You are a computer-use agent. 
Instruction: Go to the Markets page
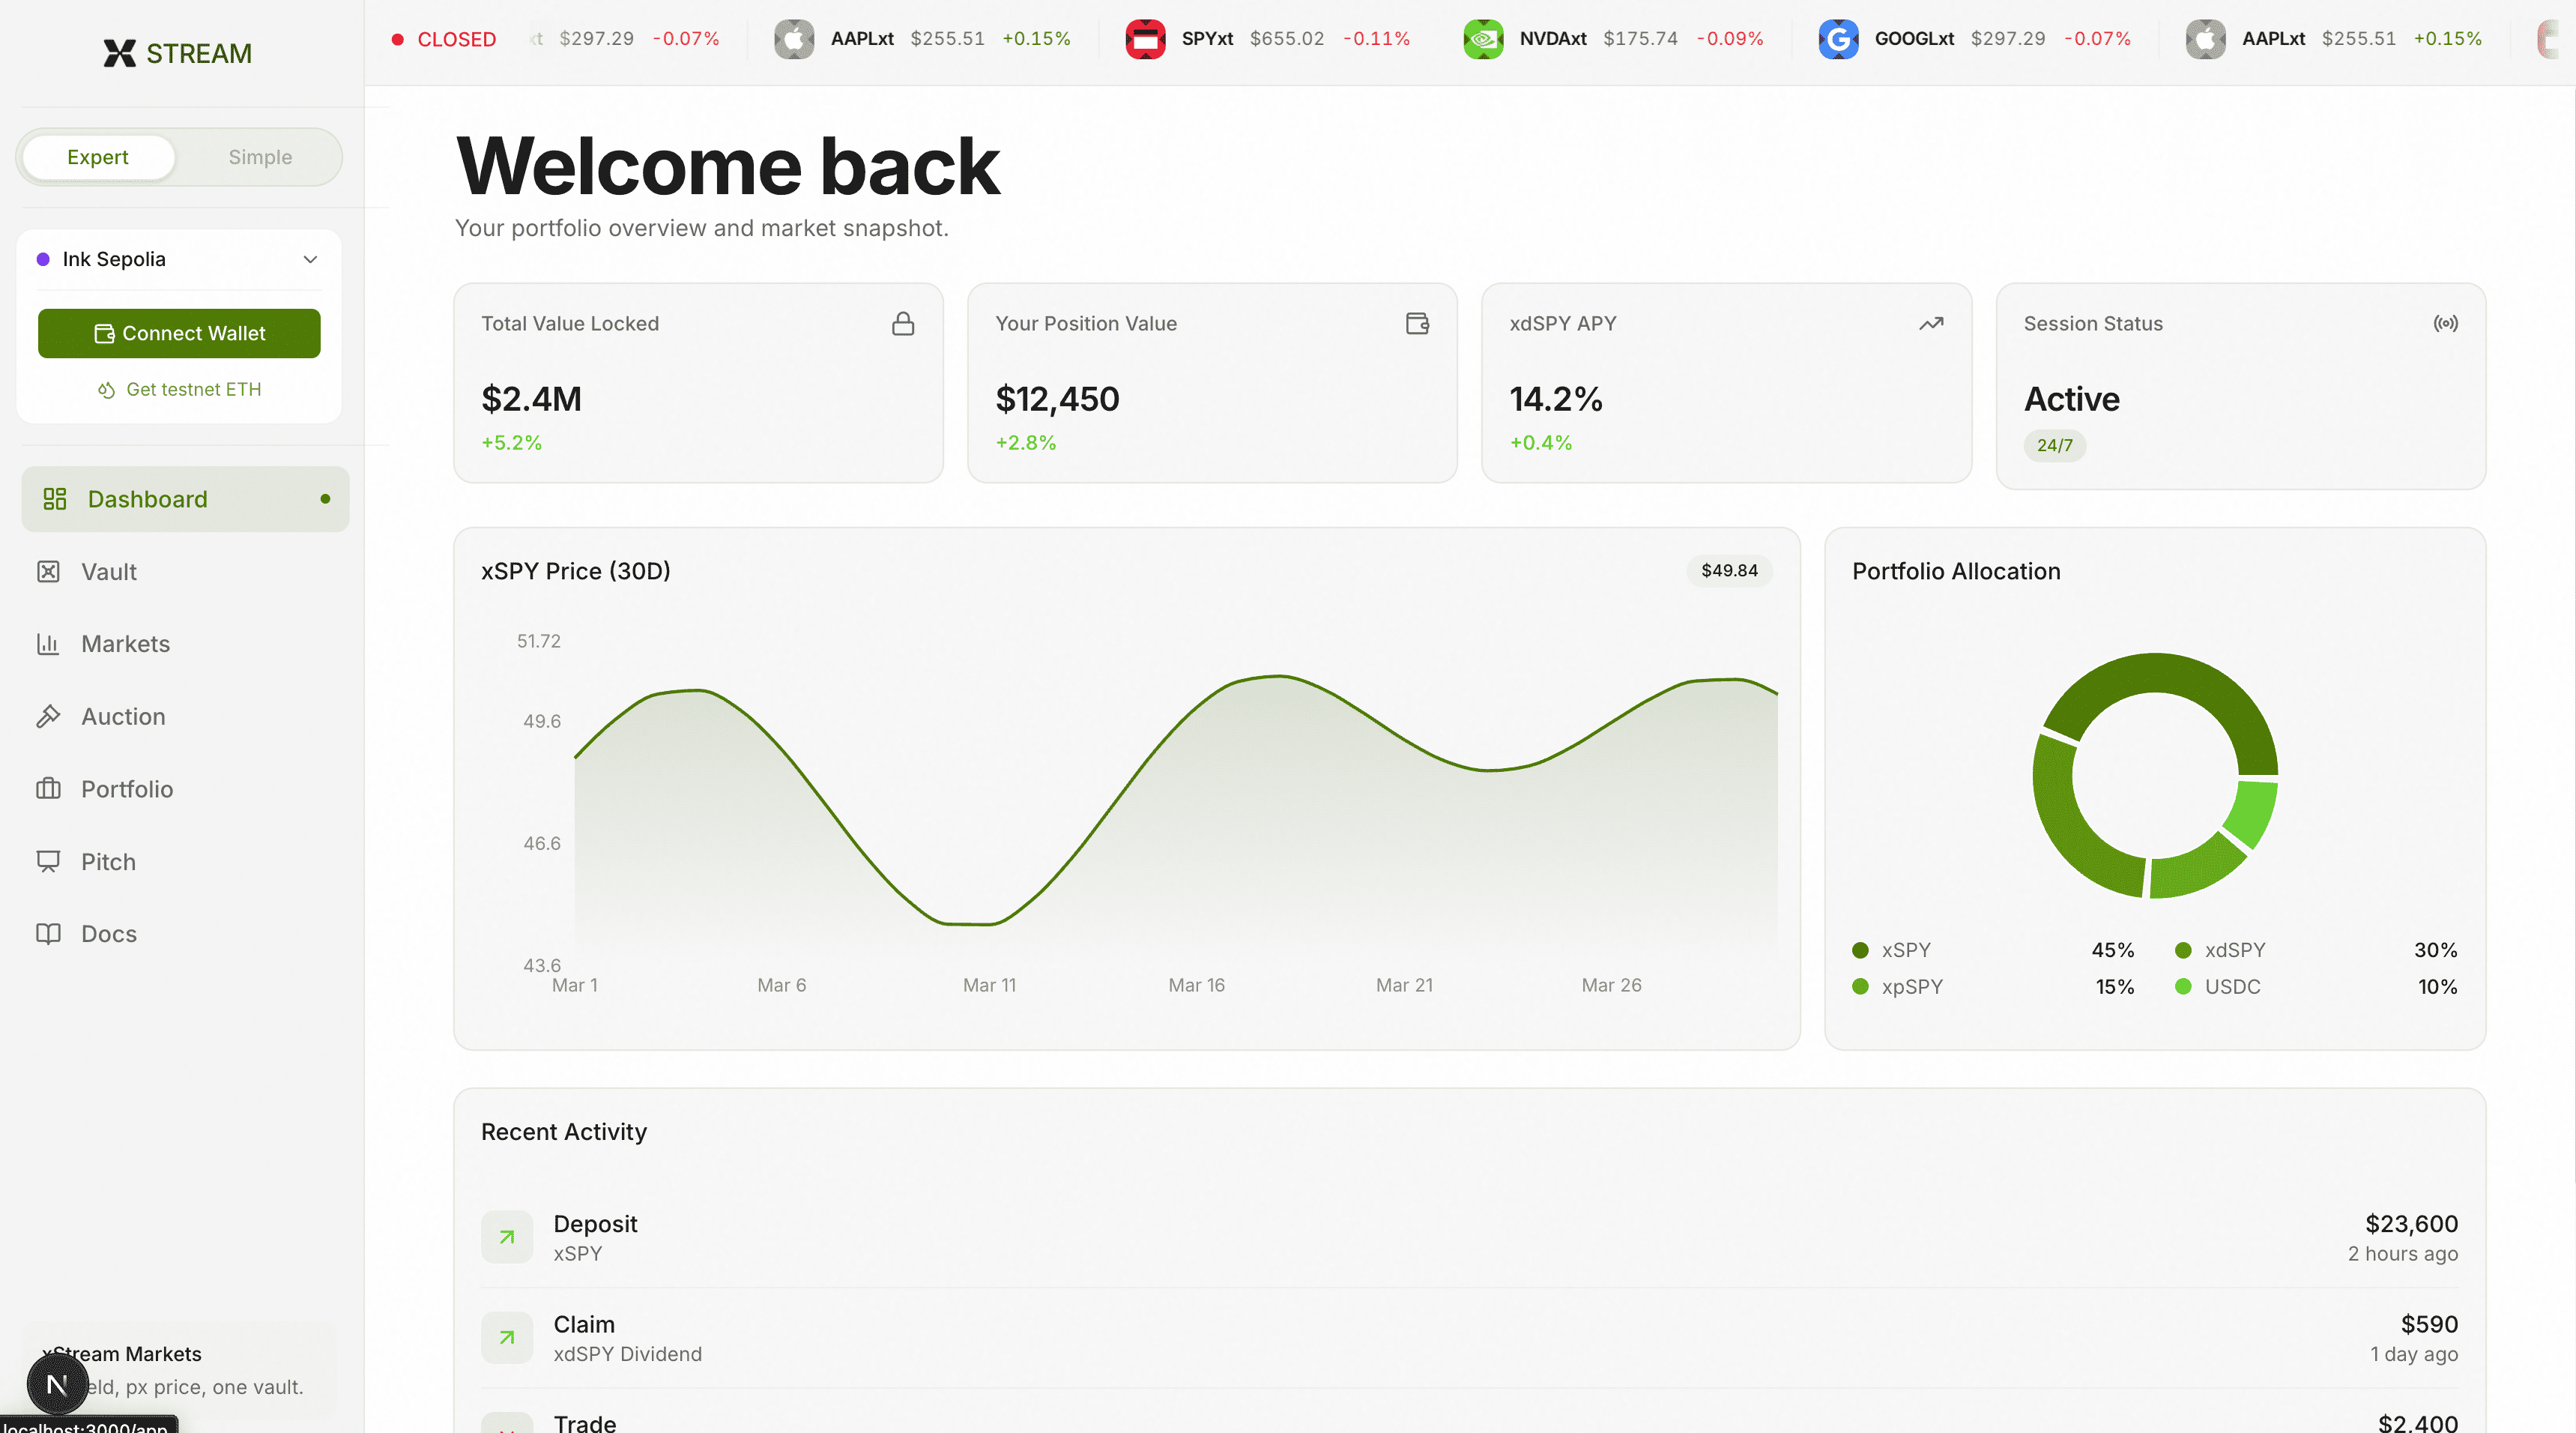click(126, 644)
